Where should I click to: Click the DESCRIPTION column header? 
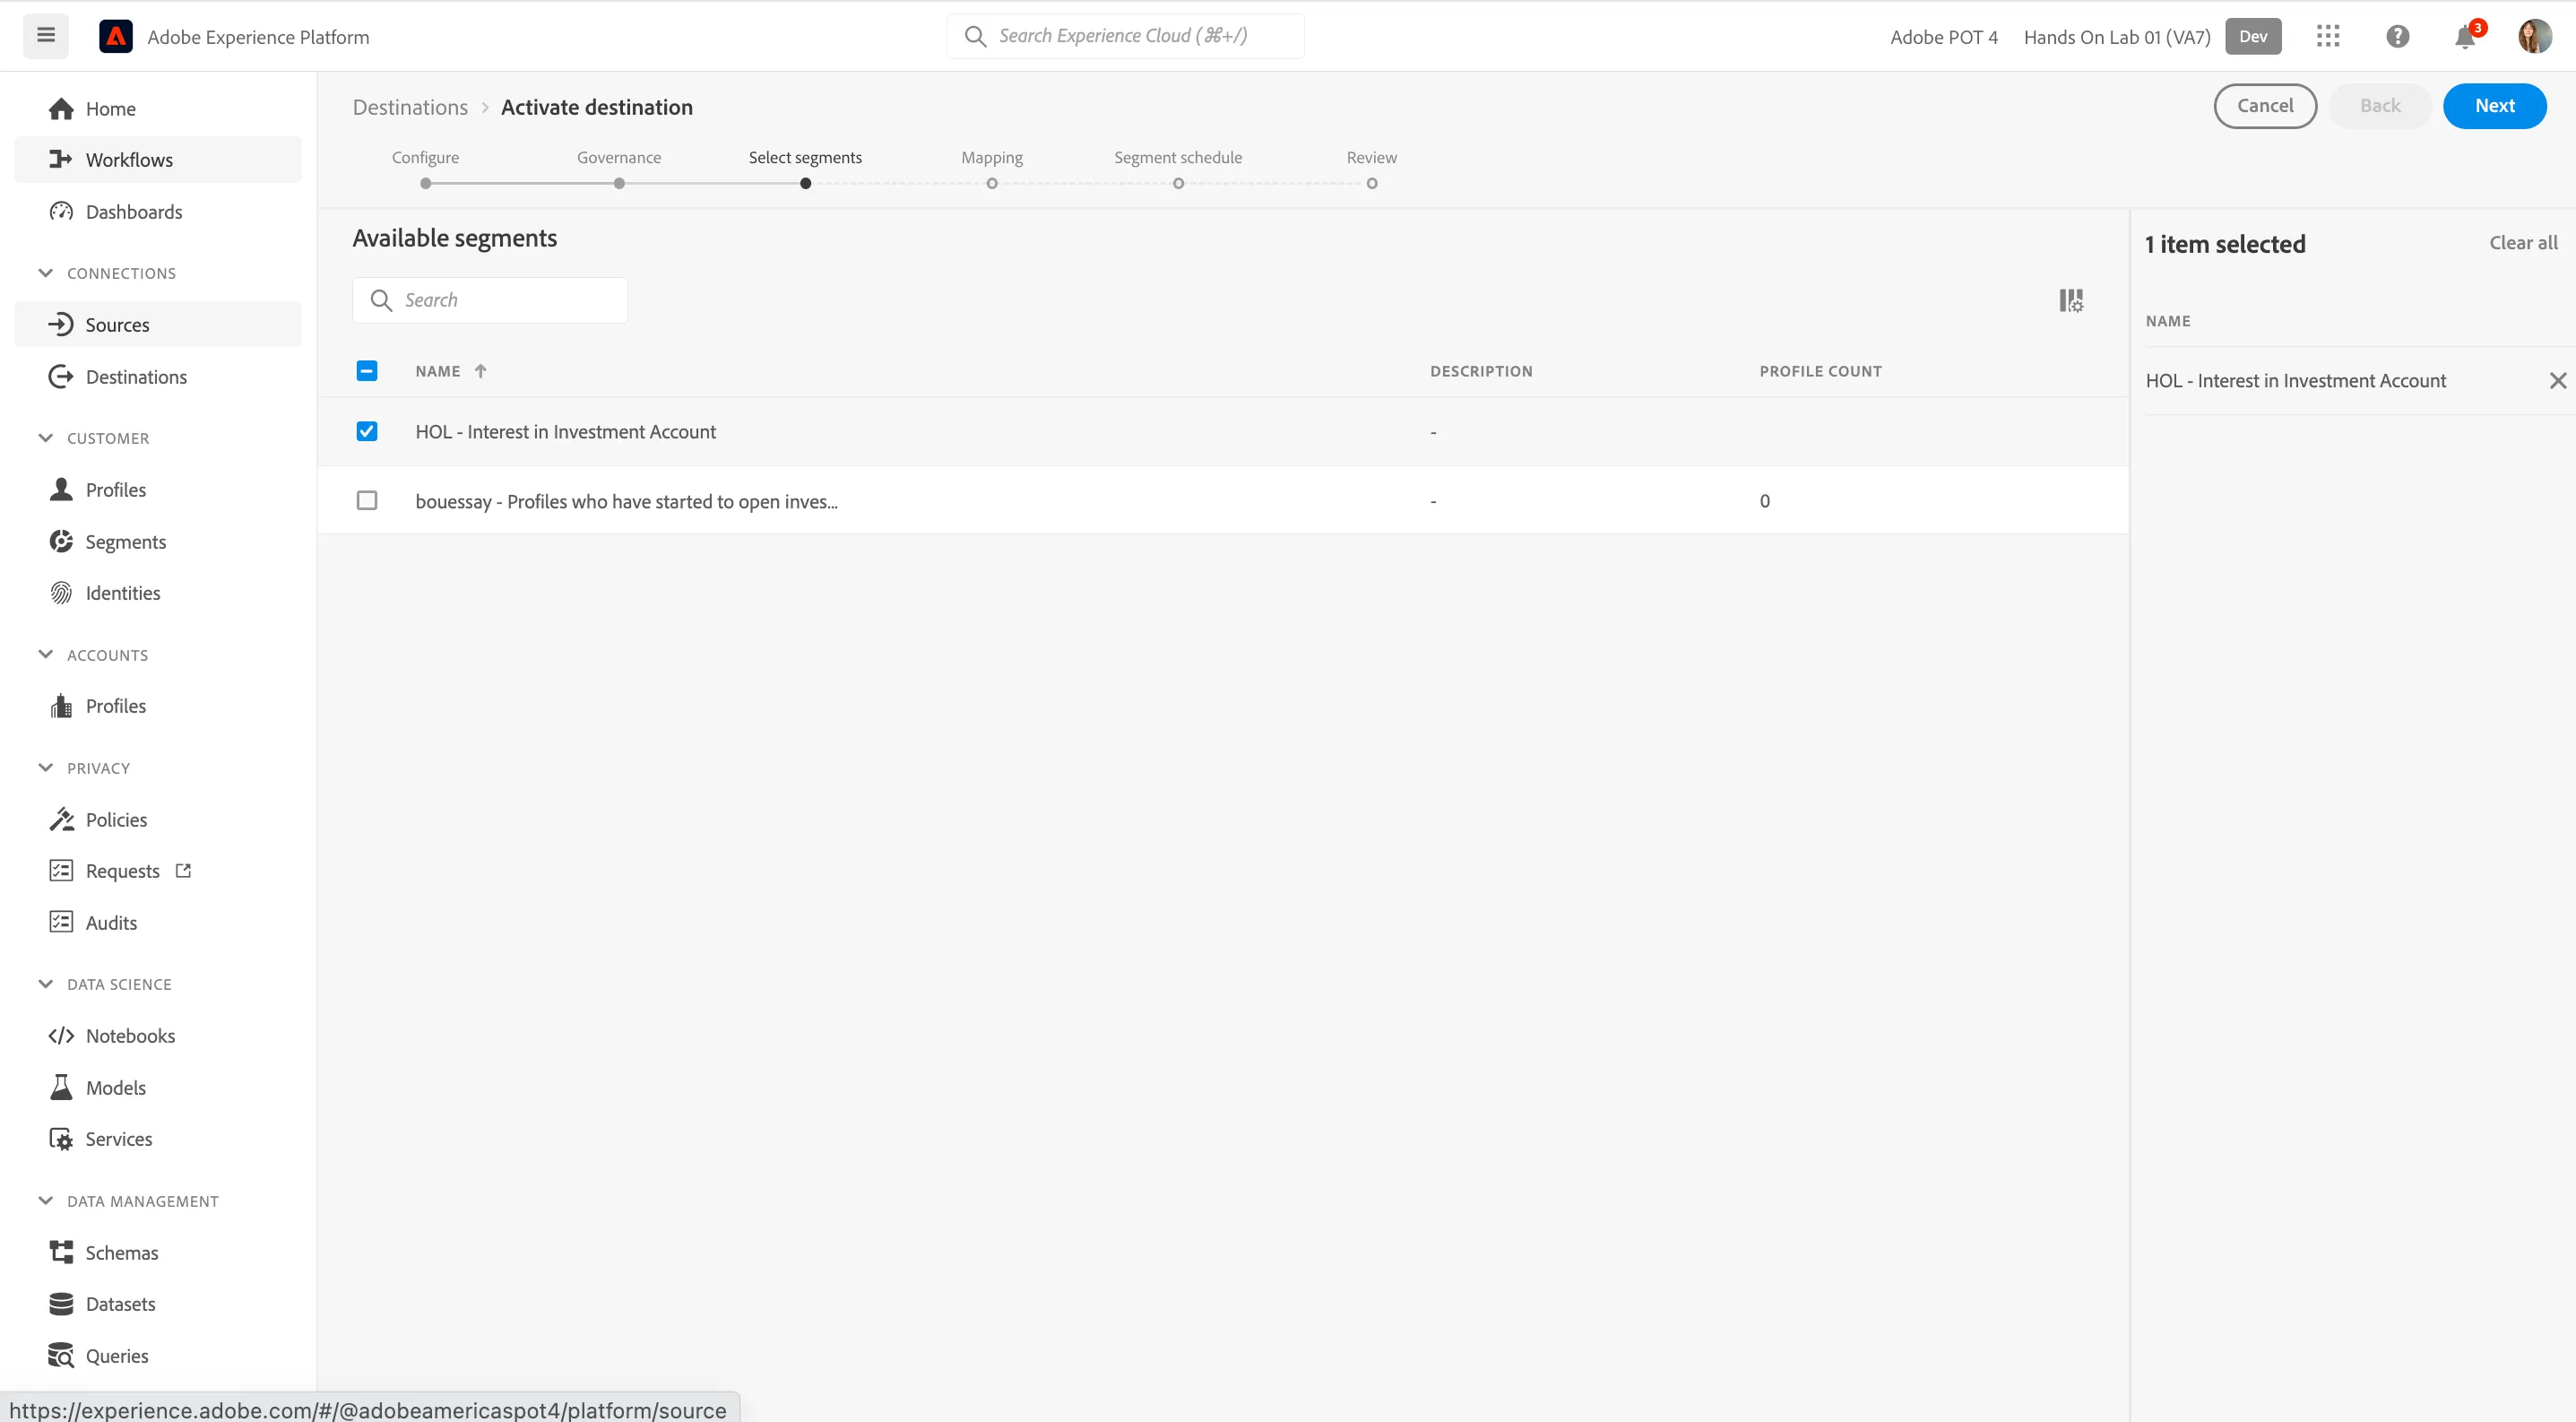(1481, 371)
